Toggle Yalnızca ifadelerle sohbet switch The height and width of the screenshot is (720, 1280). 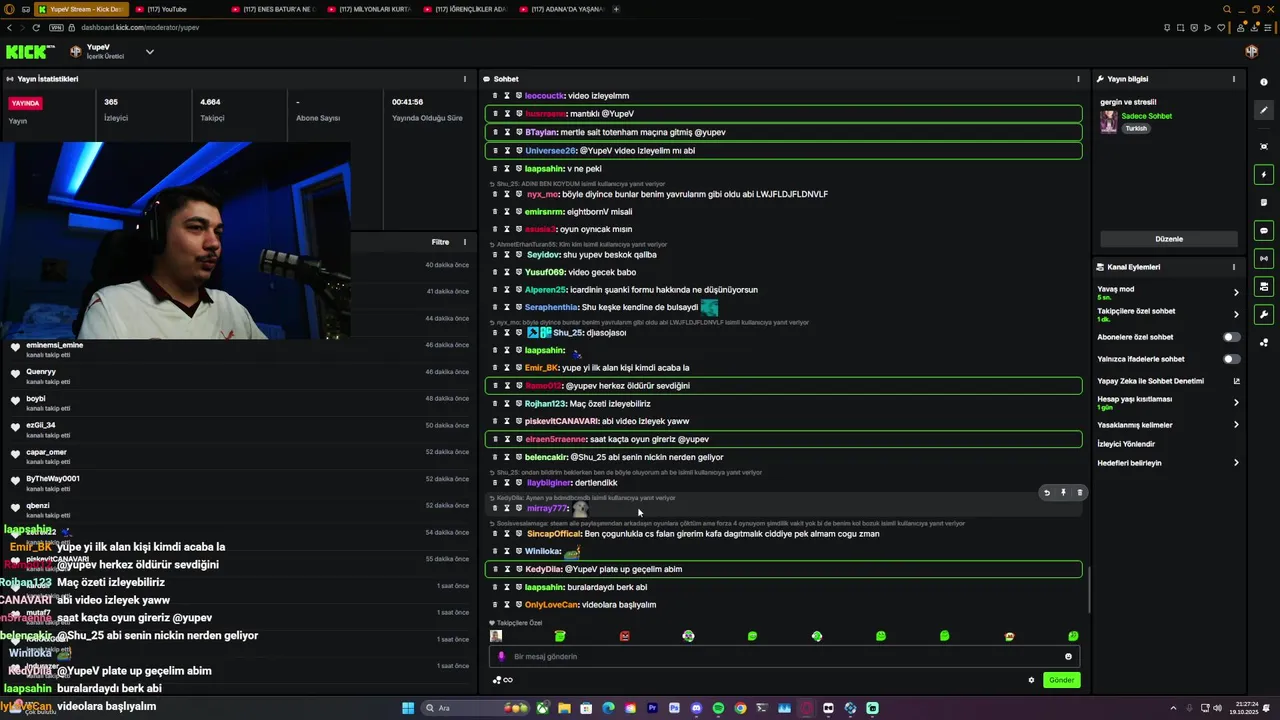pyautogui.click(x=1232, y=359)
